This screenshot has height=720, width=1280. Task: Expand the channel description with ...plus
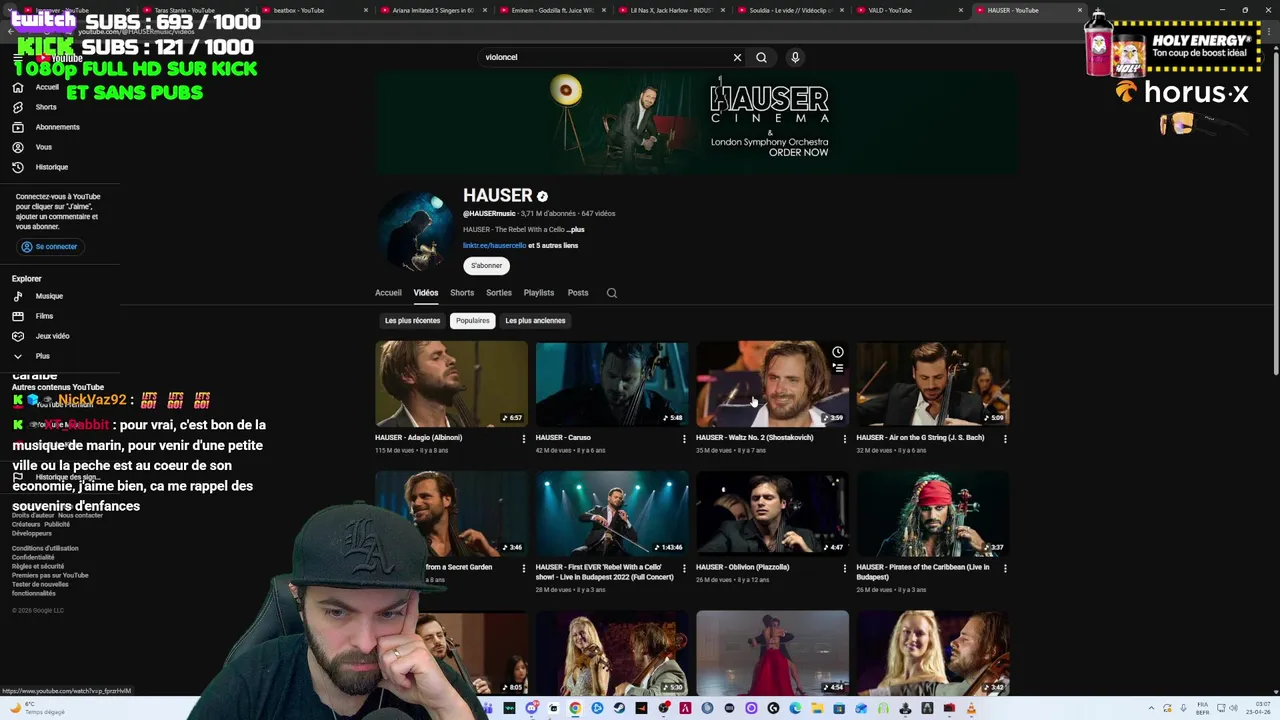coord(575,230)
